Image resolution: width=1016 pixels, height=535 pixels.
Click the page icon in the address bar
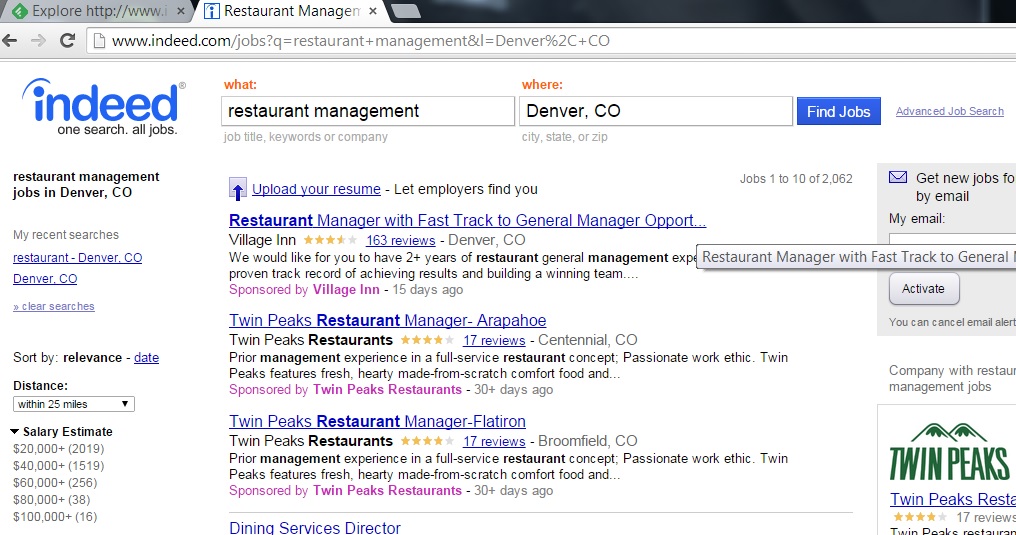(x=98, y=41)
